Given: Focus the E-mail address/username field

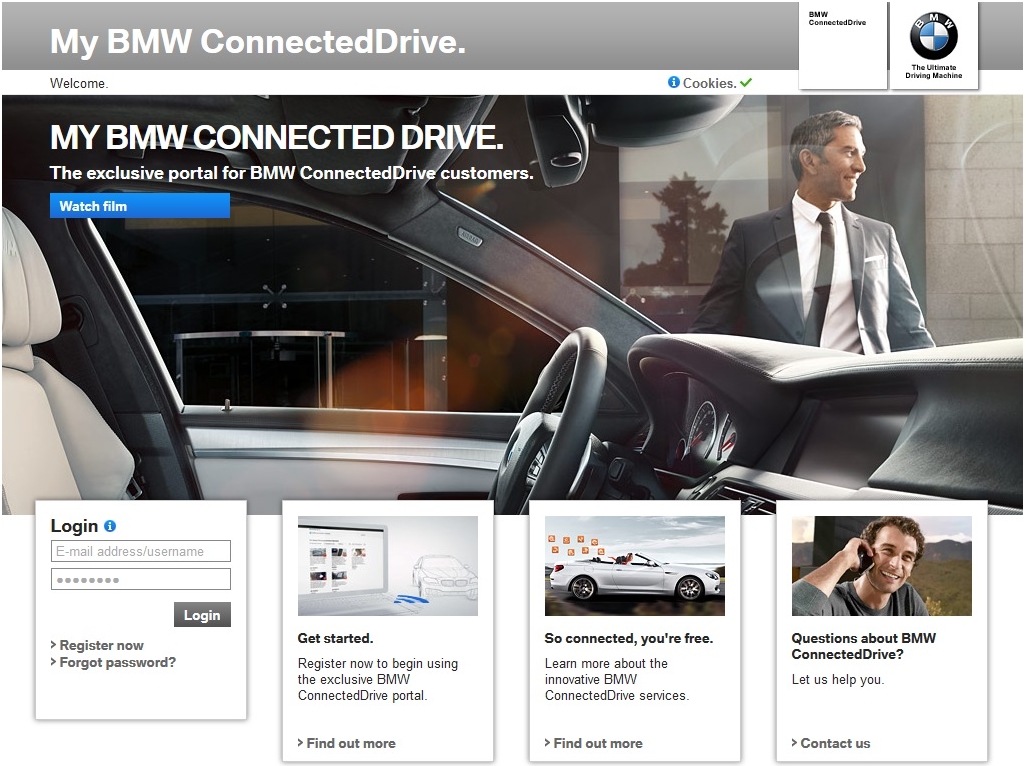Looking at the screenshot, I should (x=141, y=551).
